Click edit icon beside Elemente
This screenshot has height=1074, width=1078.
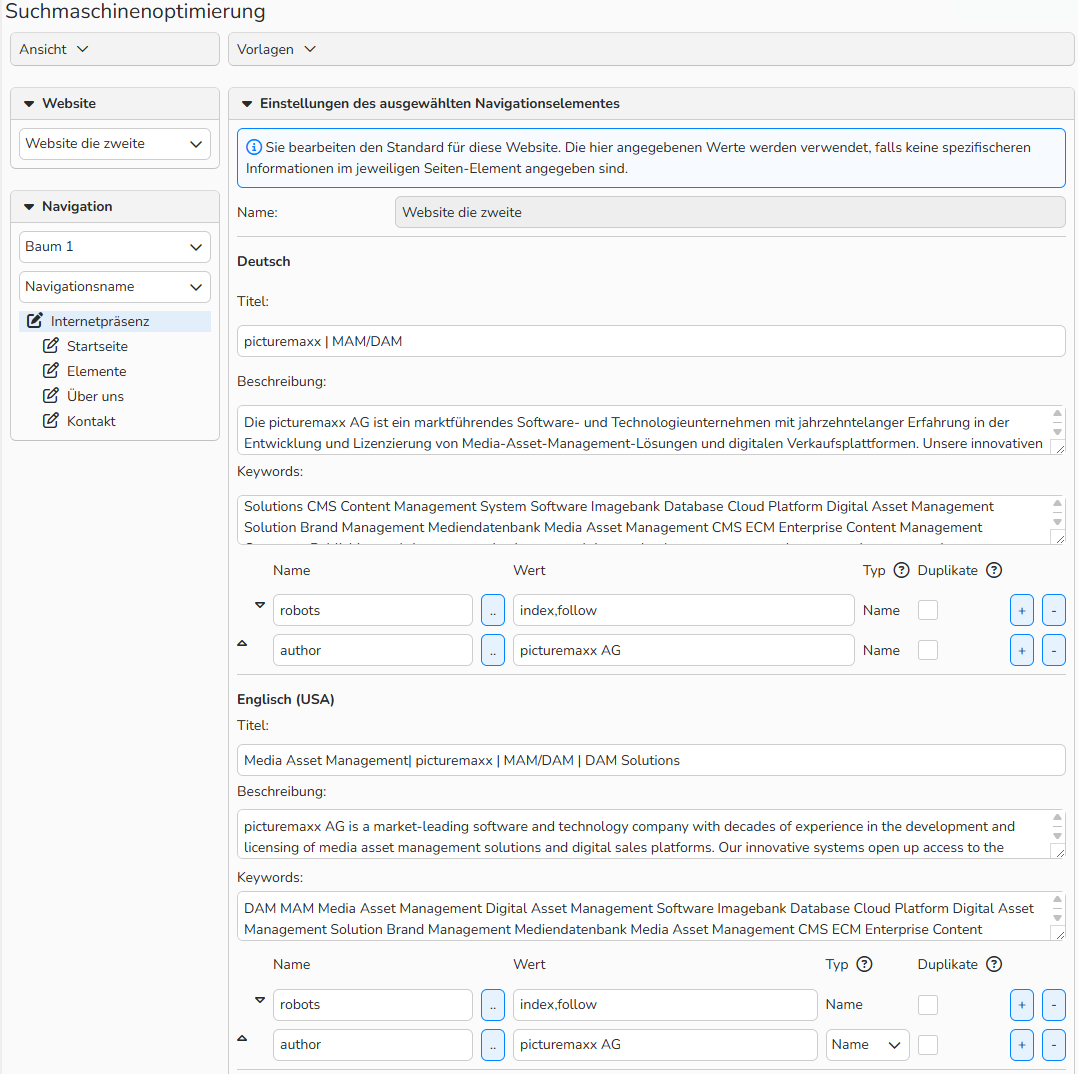pos(51,371)
